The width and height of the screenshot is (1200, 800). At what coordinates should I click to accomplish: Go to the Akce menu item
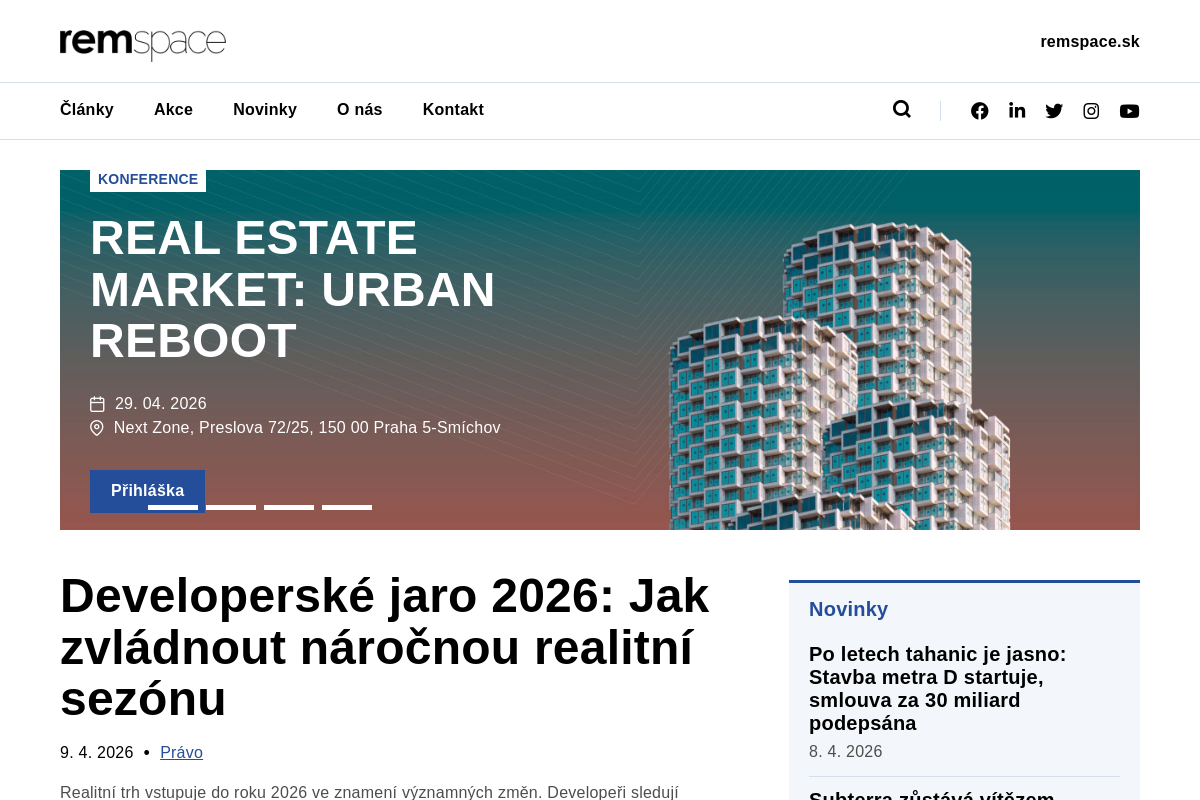173,110
